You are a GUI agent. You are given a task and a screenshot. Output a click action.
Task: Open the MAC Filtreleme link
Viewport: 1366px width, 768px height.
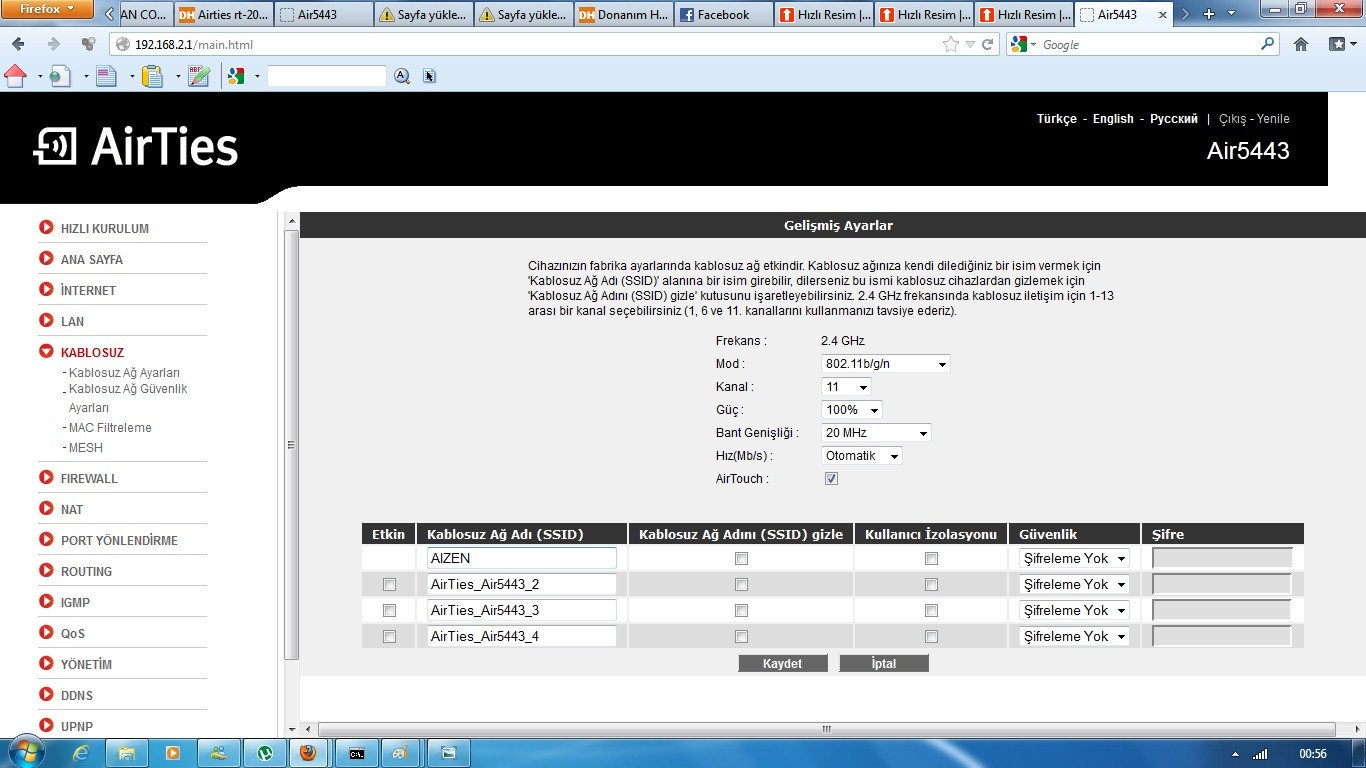point(110,428)
